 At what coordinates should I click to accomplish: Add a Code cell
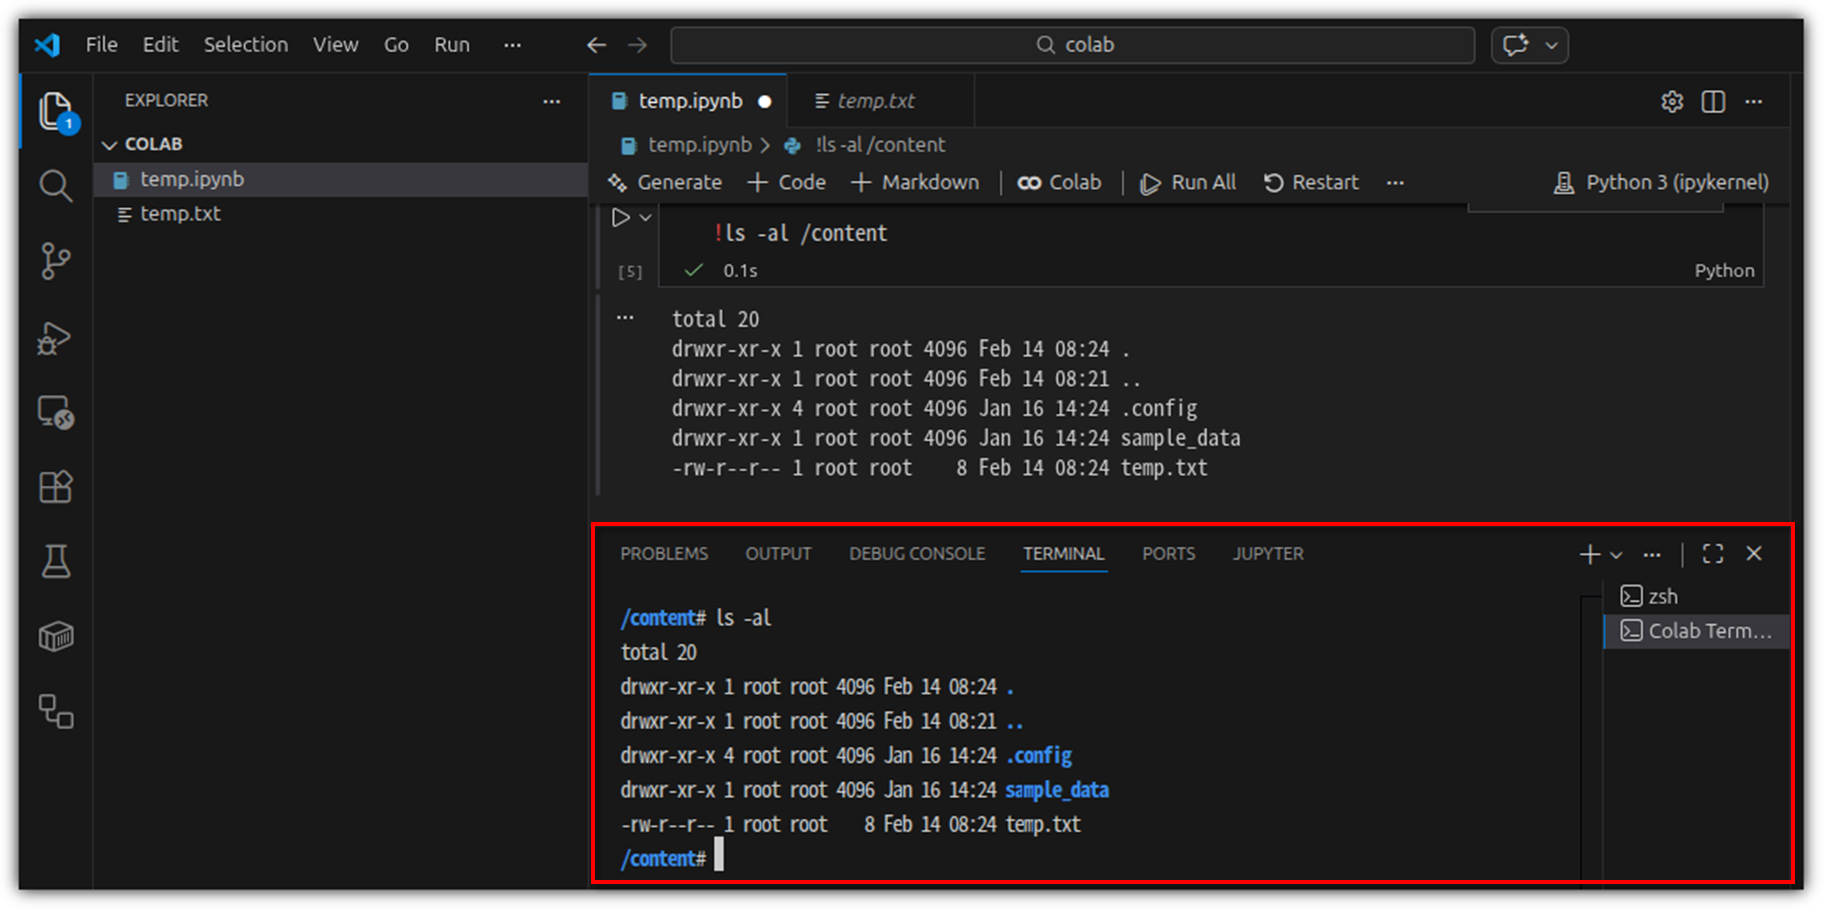coord(787,183)
